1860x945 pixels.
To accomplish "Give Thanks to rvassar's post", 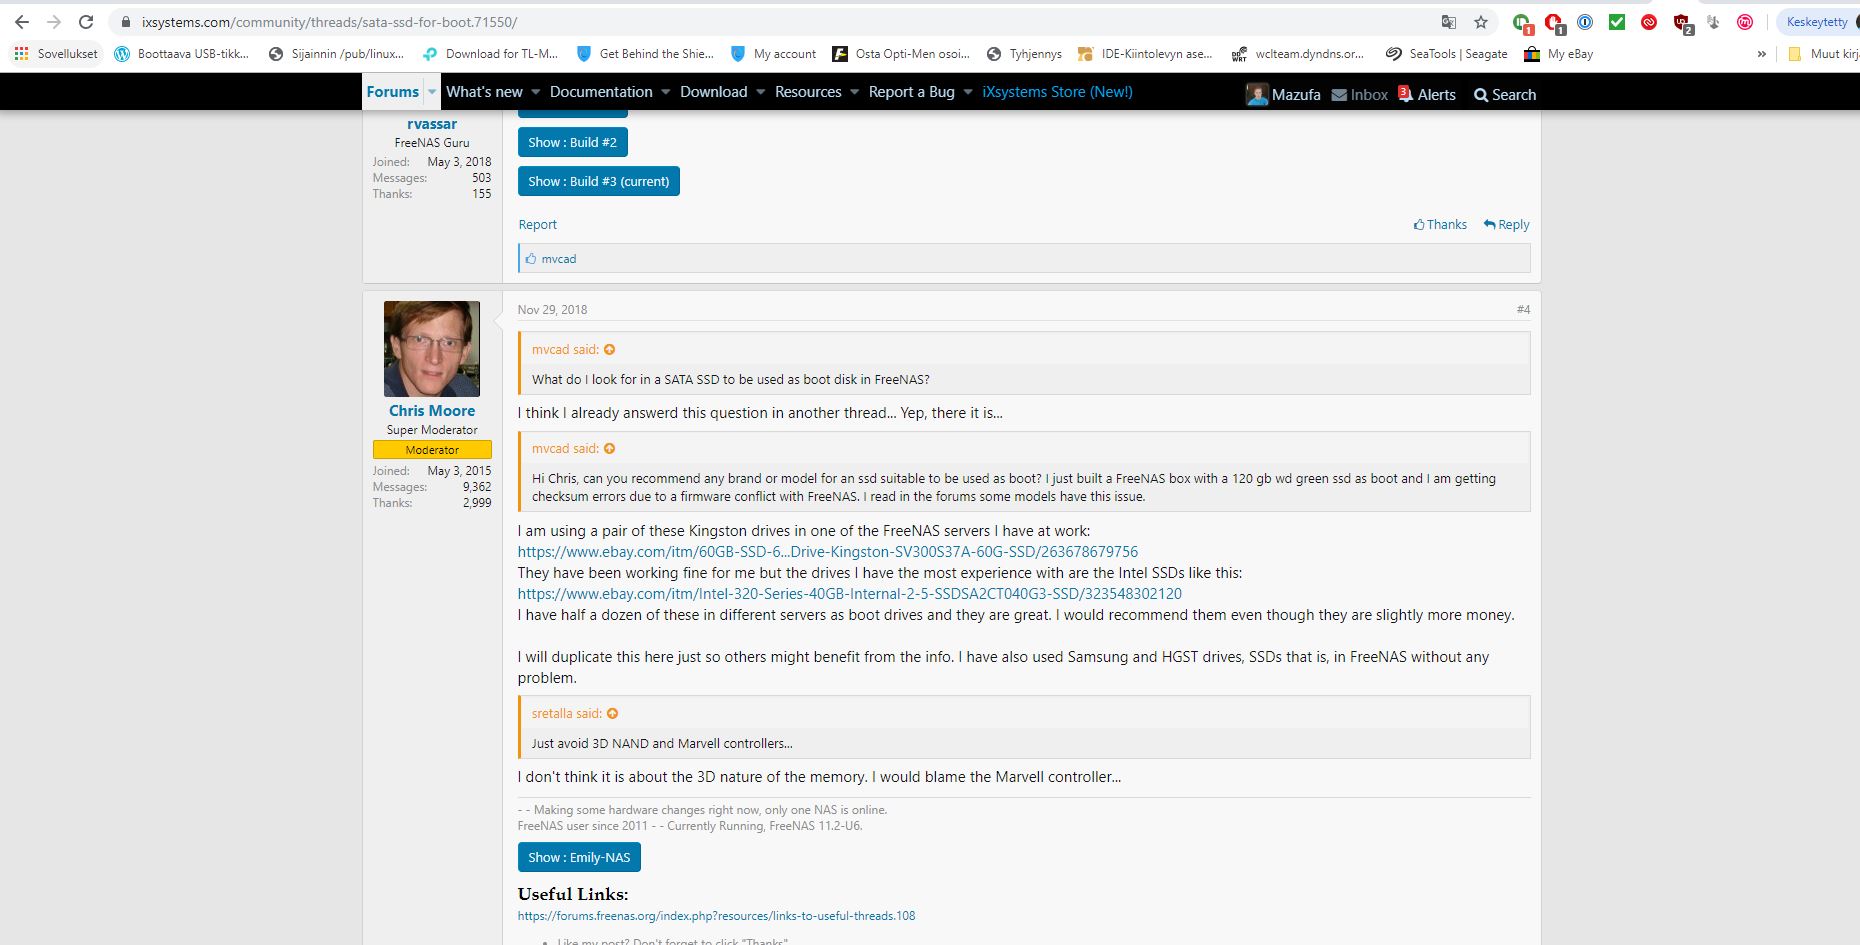I will point(1440,225).
